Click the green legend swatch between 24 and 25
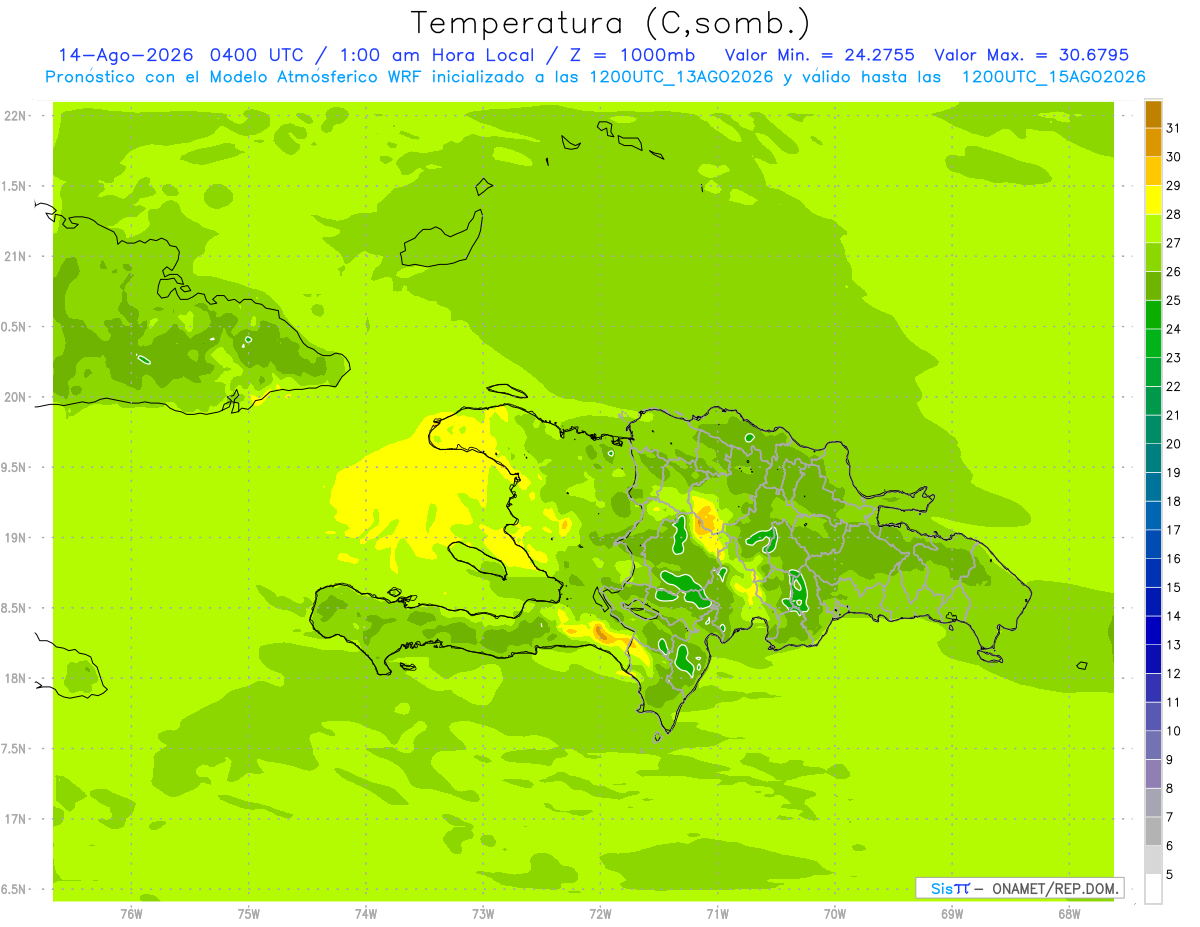 click(1153, 315)
